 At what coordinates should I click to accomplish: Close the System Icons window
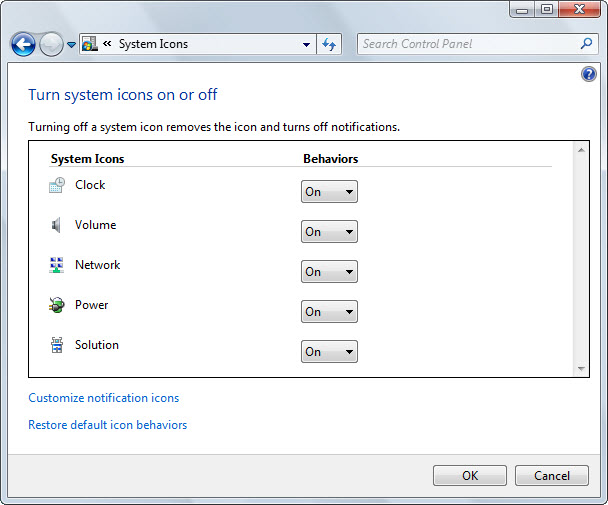click(x=579, y=9)
